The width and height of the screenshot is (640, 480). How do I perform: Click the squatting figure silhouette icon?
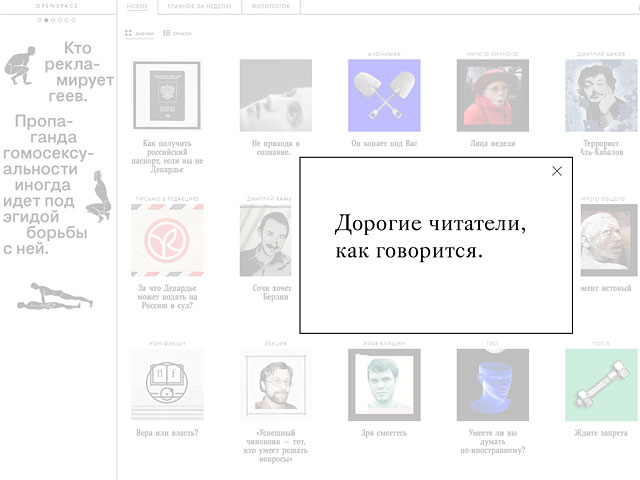pyautogui.click(x=20, y=67)
